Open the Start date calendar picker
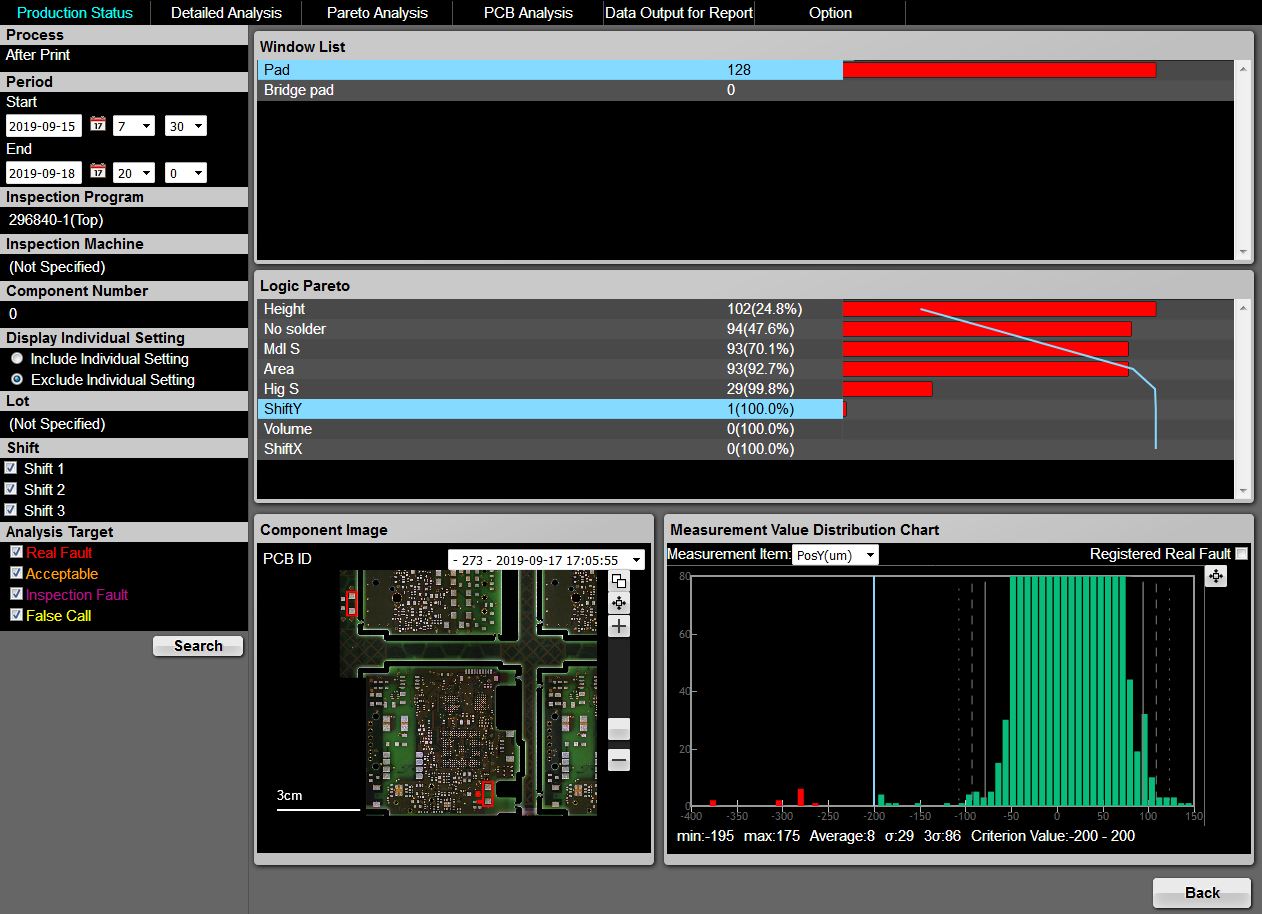The image size is (1262, 914). (97, 125)
